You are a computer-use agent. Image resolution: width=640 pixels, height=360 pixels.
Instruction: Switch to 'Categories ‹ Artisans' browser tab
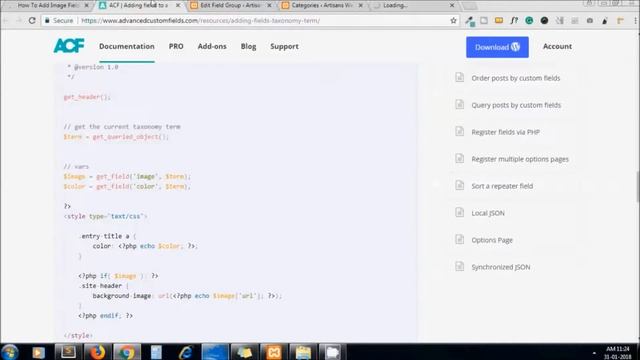(322, 5)
